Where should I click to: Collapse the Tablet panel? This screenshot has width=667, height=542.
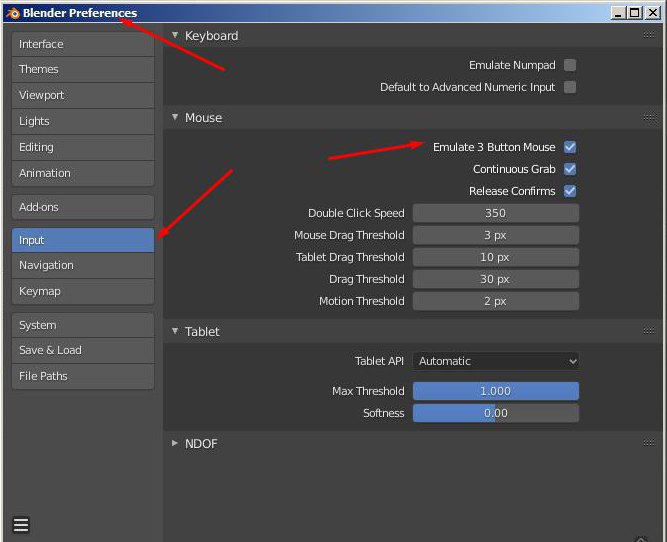coord(175,331)
